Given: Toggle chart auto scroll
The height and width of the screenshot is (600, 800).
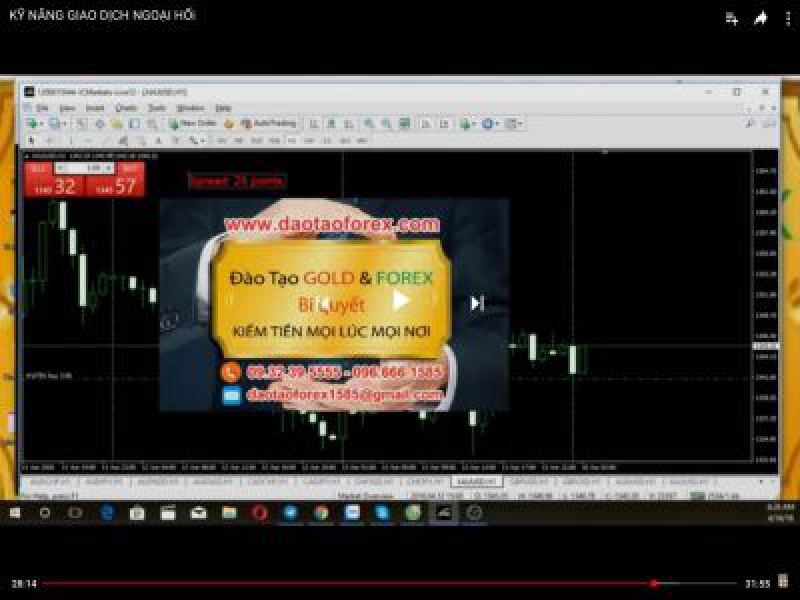Looking at the screenshot, I should pyautogui.click(x=426, y=123).
